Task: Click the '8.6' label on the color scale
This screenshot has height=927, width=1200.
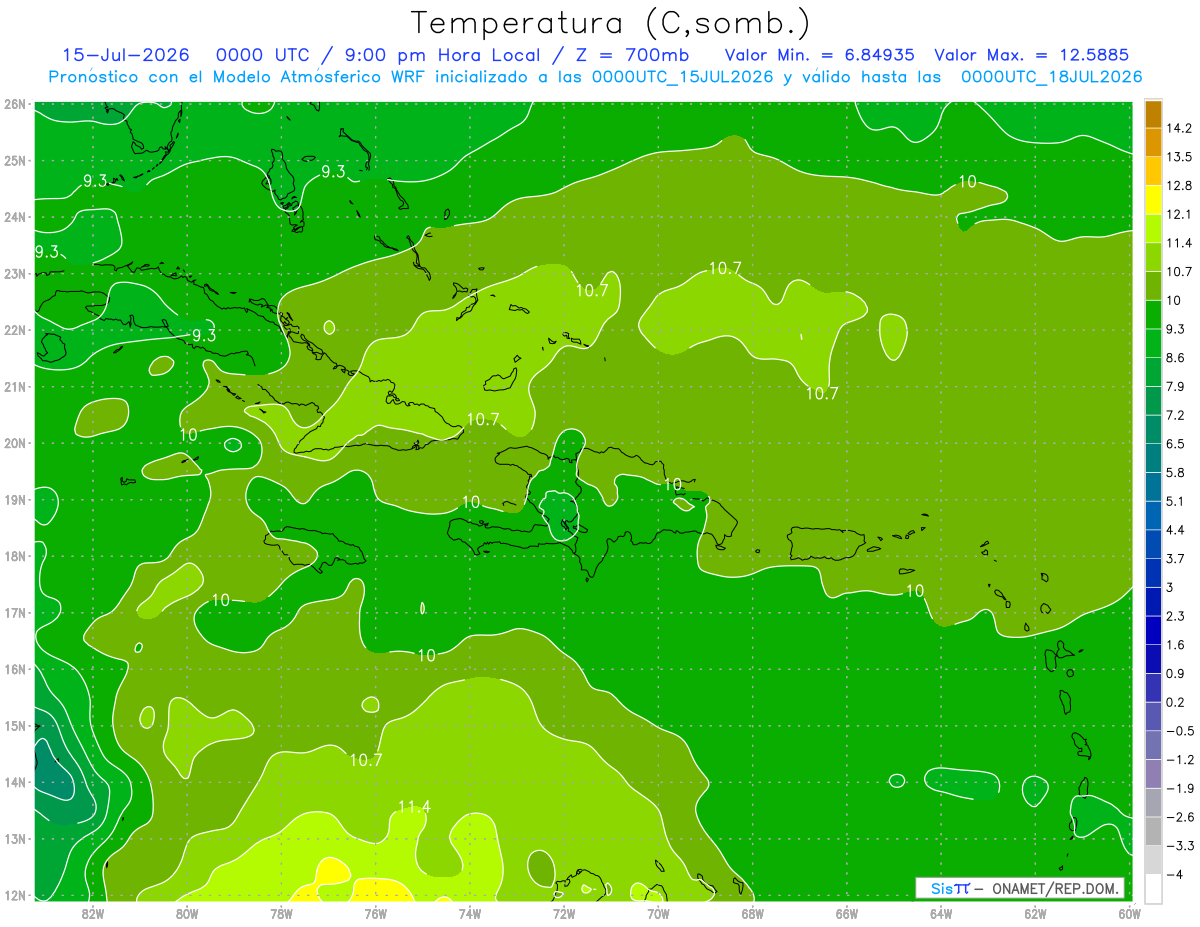Action: click(x=1176, y=357)
